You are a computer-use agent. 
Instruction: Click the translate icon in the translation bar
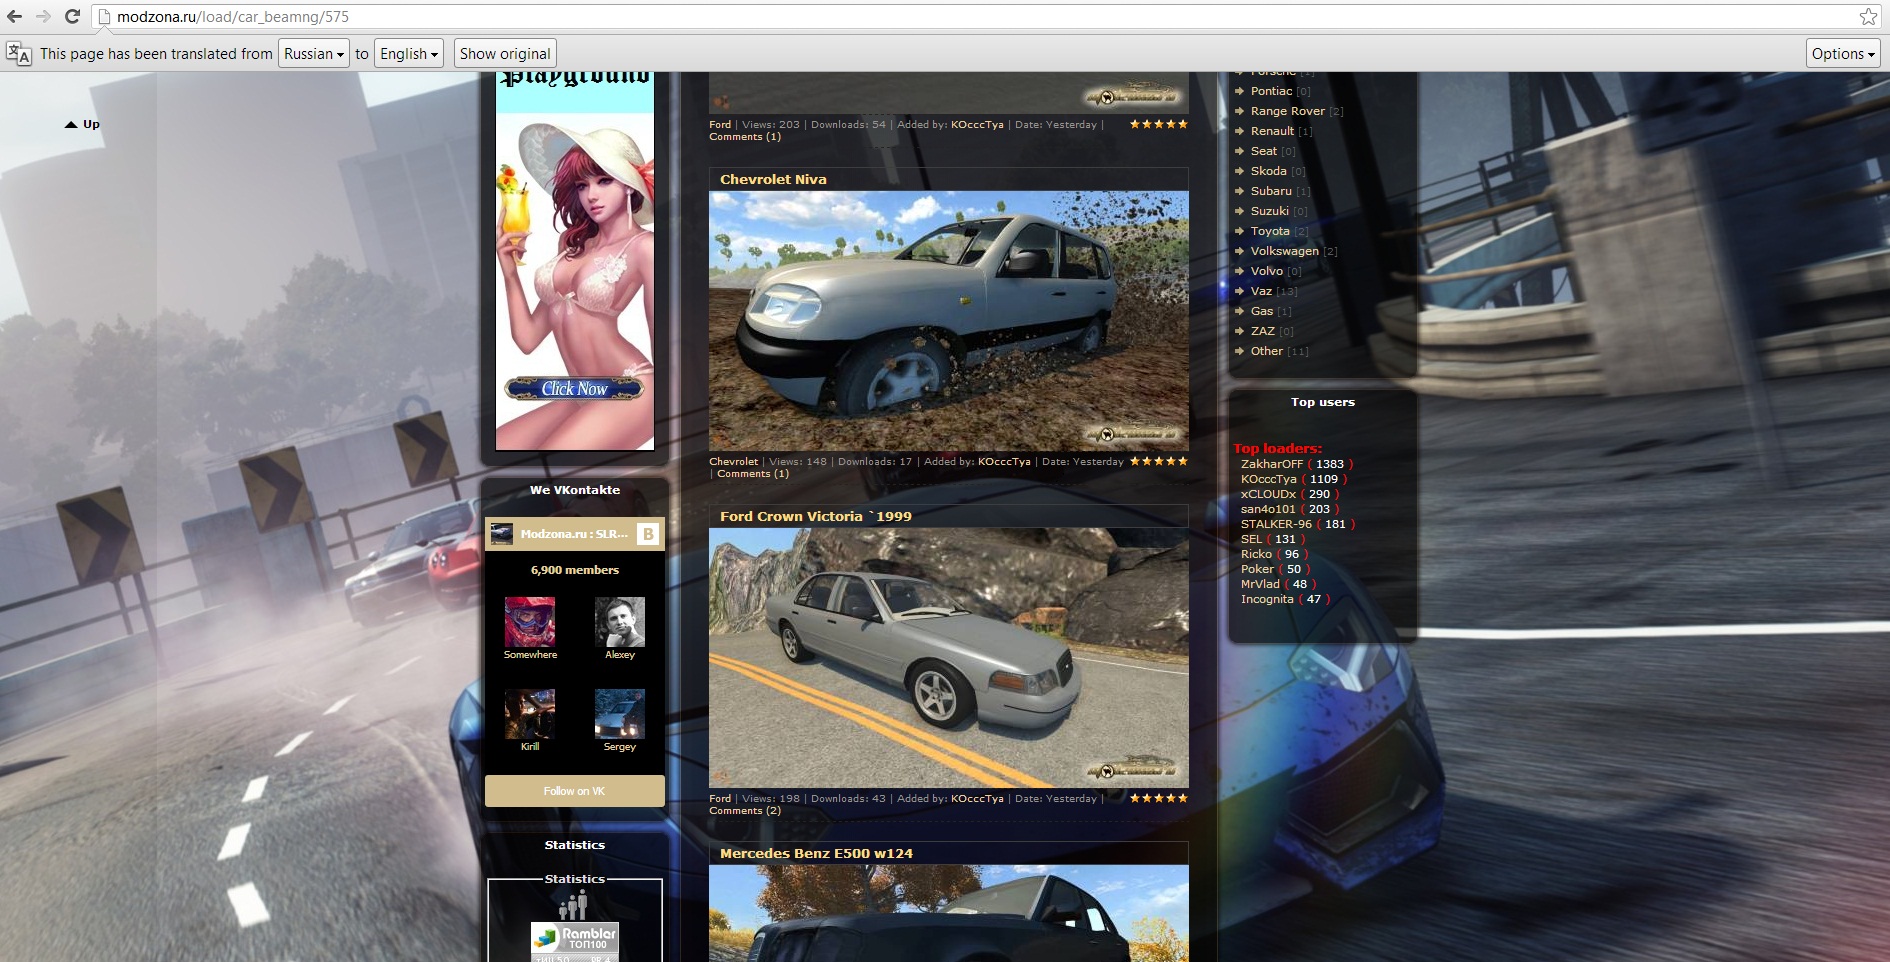(x=18, y=53)
